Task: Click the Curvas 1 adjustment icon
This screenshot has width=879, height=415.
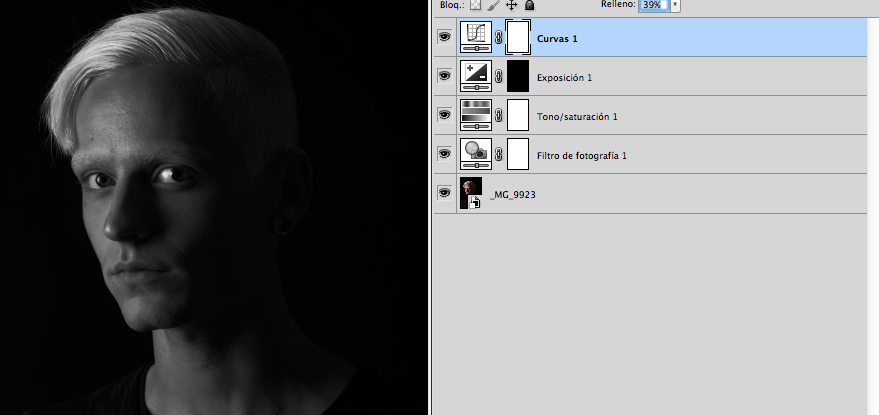Action: [x=475, y=38]
